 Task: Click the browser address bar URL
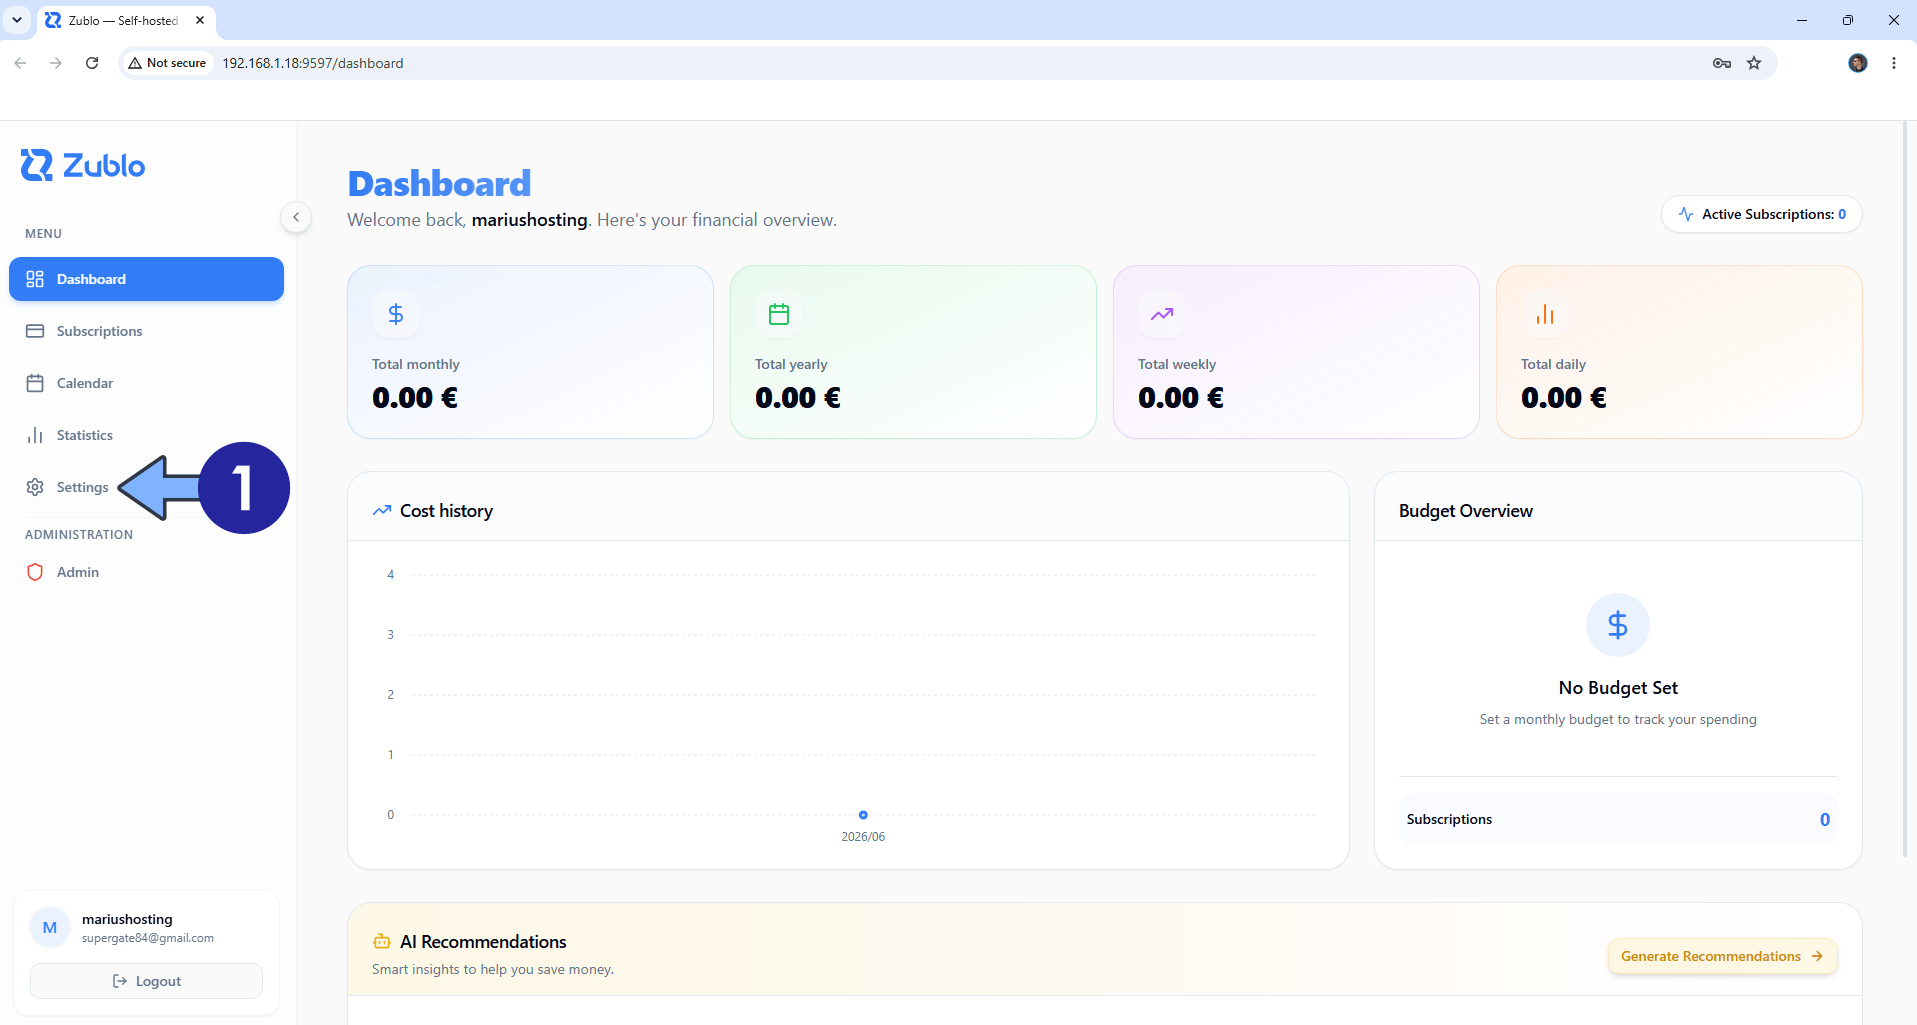pos(313,63)
